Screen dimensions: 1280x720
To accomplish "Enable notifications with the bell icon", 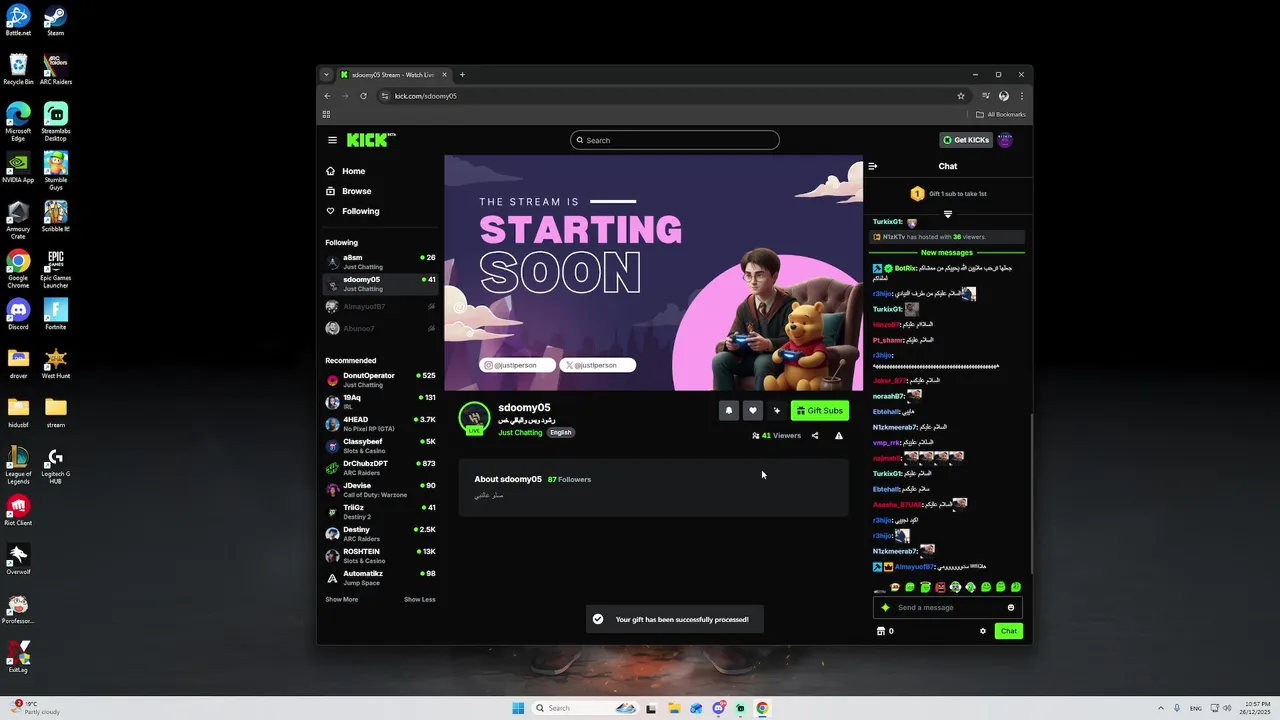I will 729,410.
